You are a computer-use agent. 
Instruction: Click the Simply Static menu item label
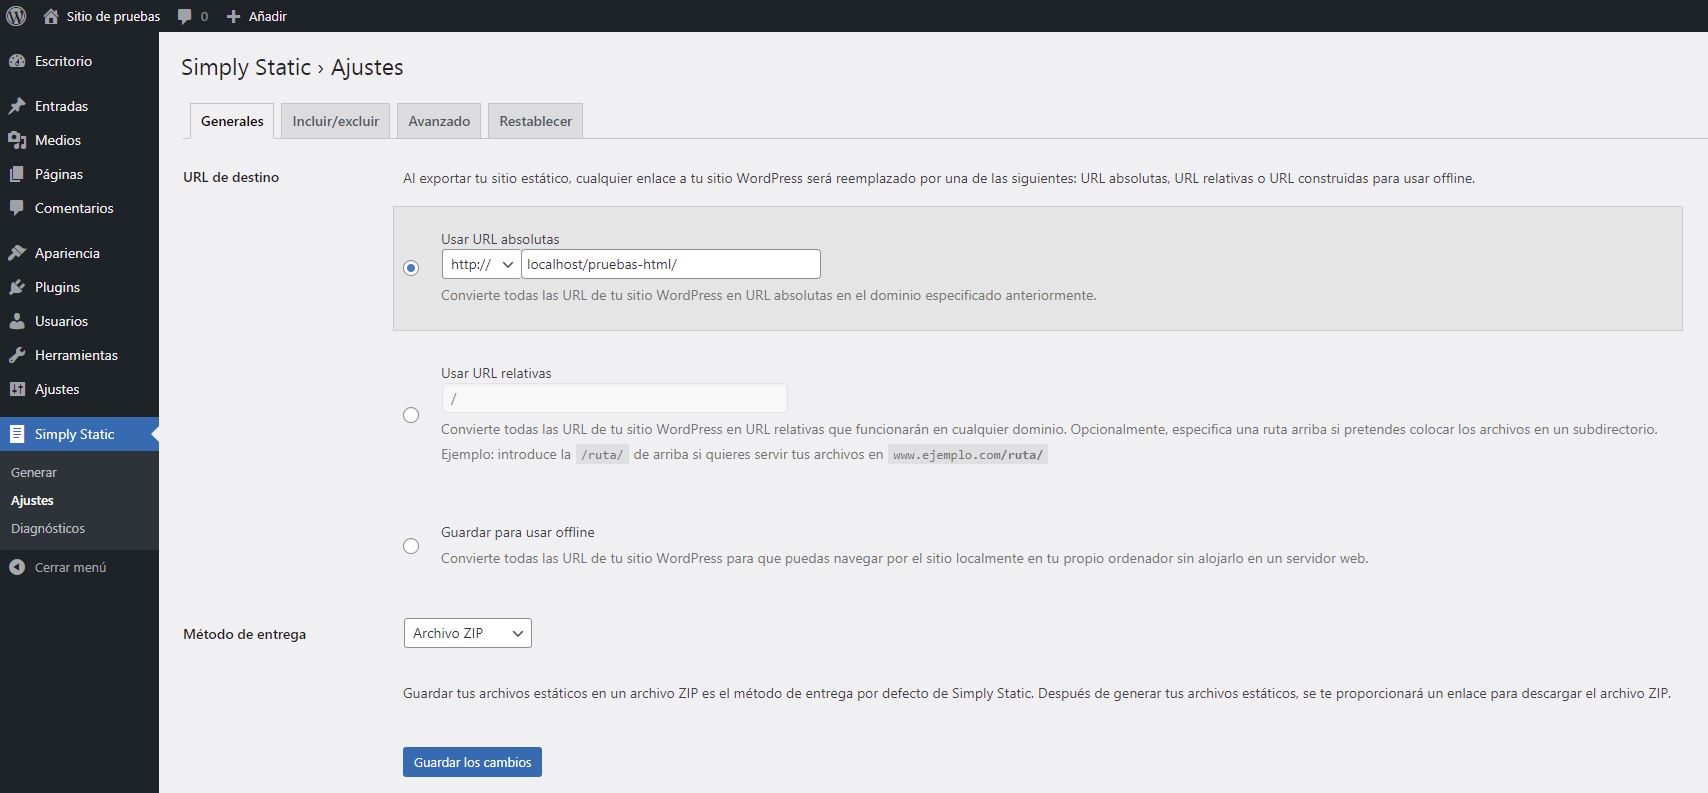[x=74, y=434]
